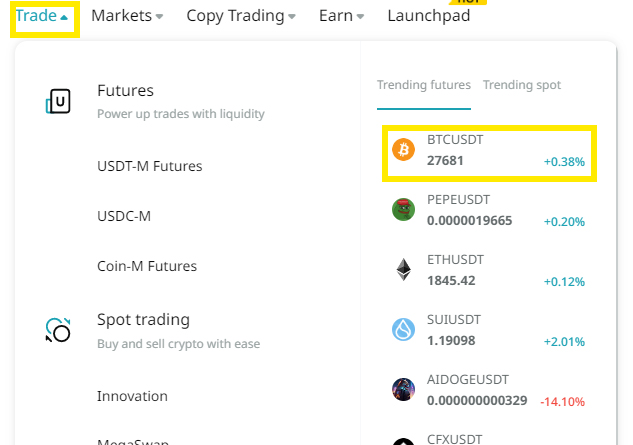
Task: Click the Bitcoin coin icon
Action: click(404, 150)
